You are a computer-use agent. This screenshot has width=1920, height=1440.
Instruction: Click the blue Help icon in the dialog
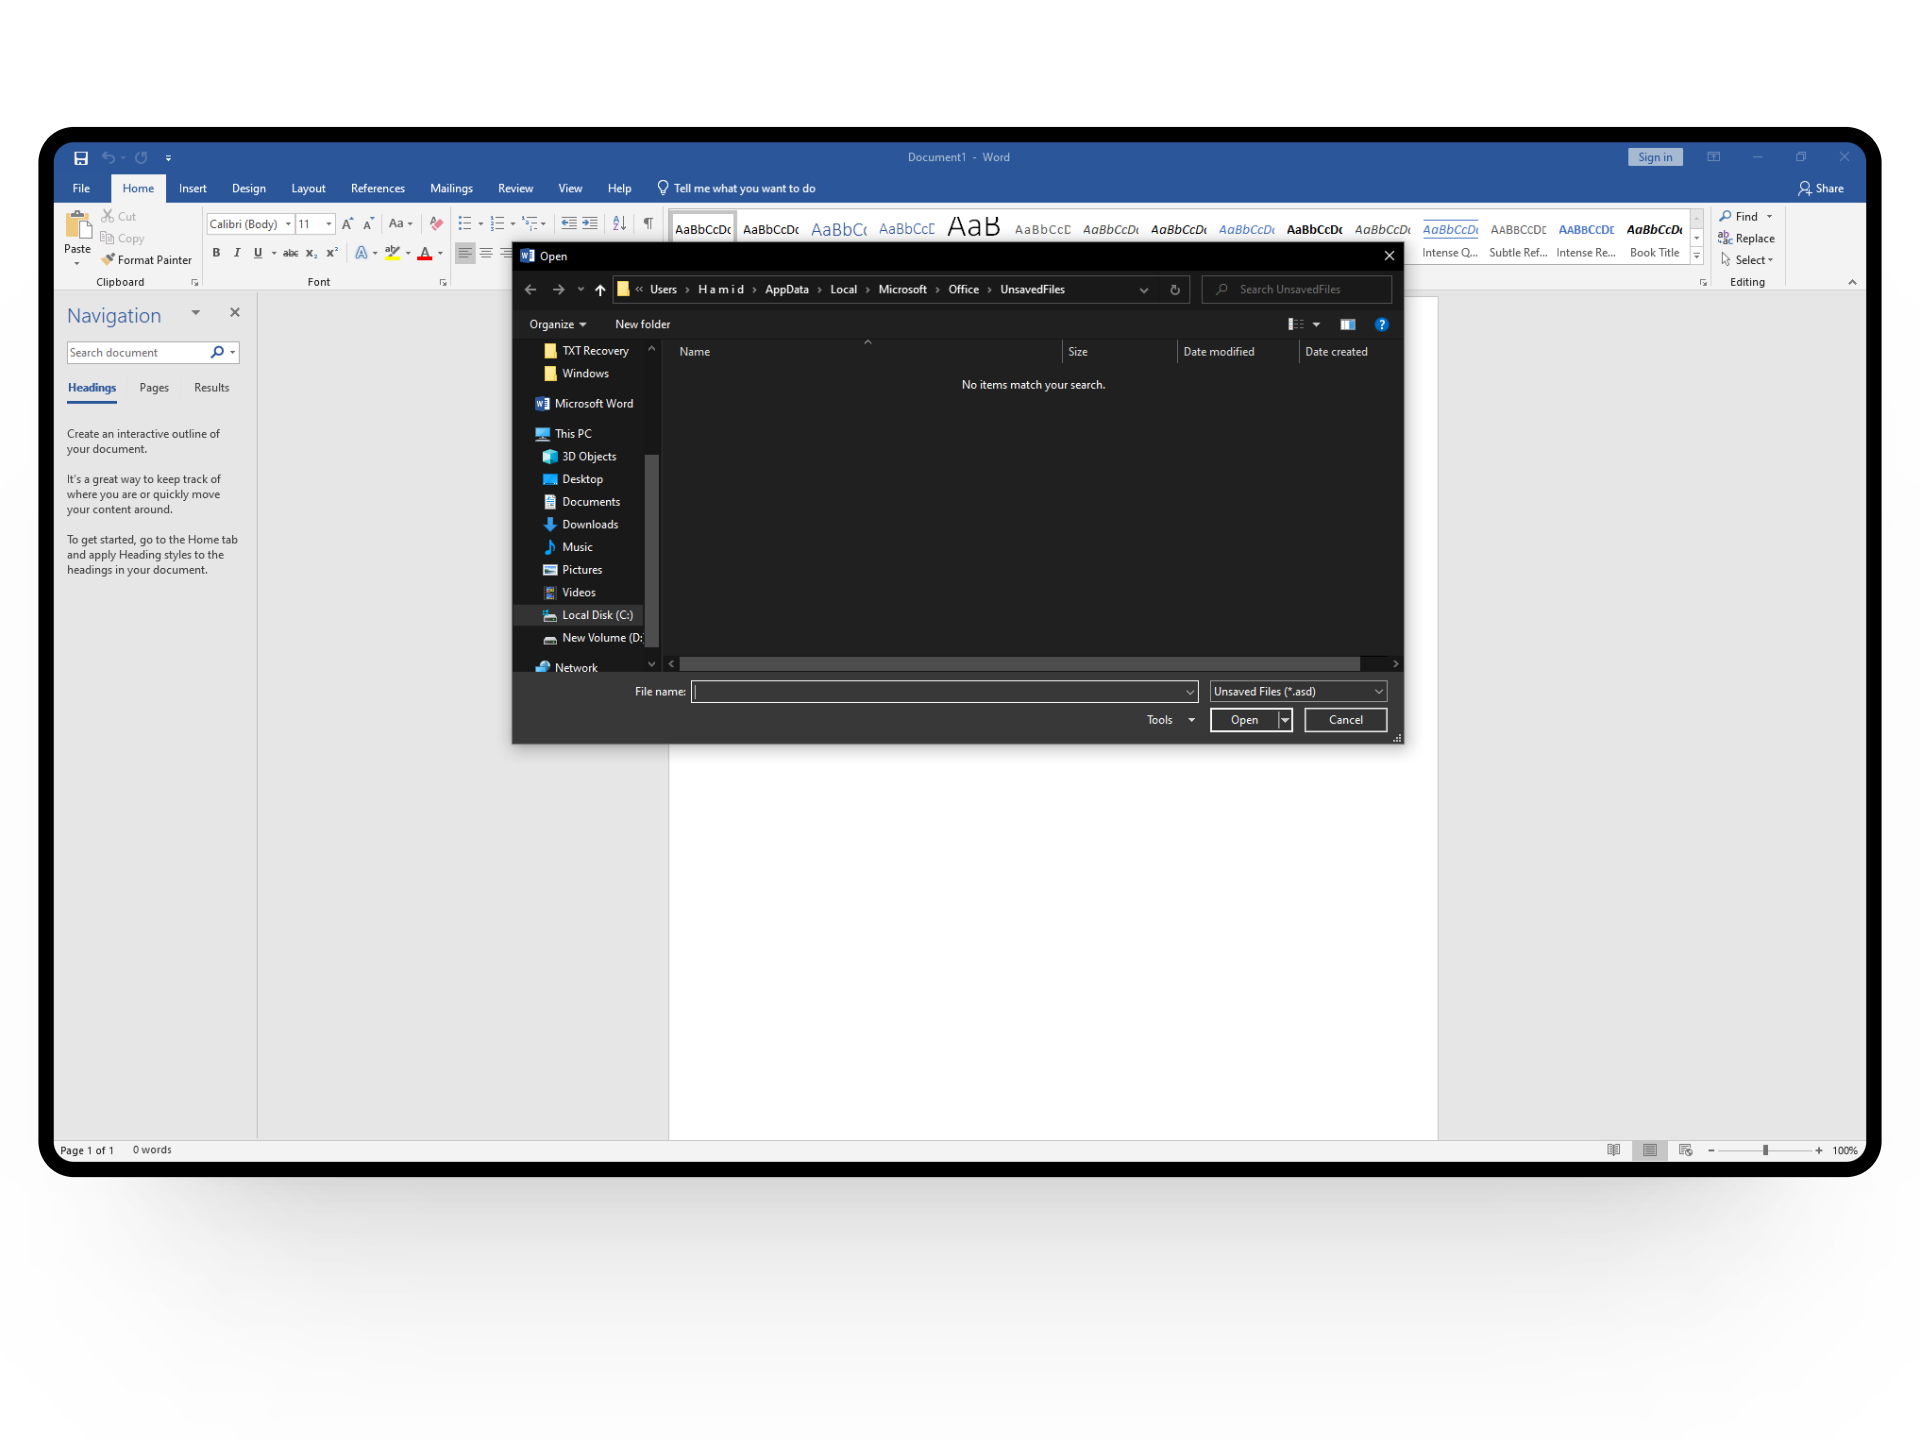[x=1382, y=324]
